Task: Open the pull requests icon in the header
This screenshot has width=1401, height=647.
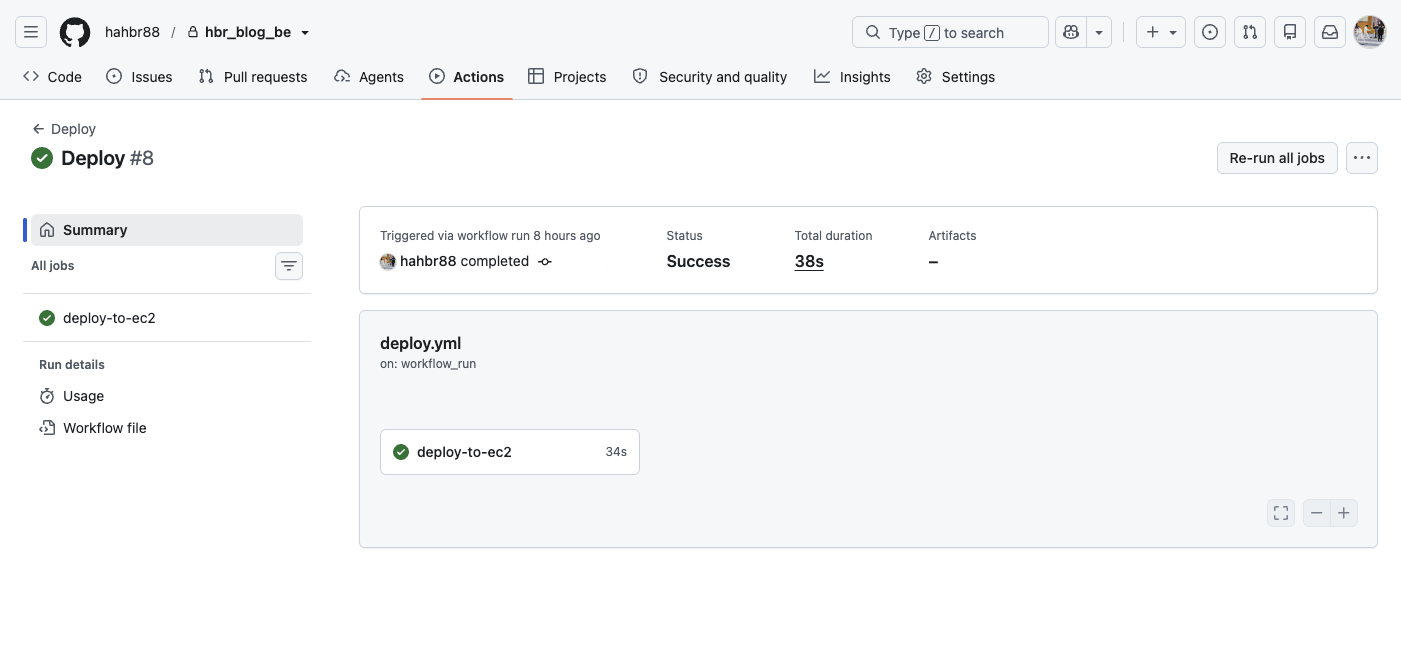Action: (1250, 32)
